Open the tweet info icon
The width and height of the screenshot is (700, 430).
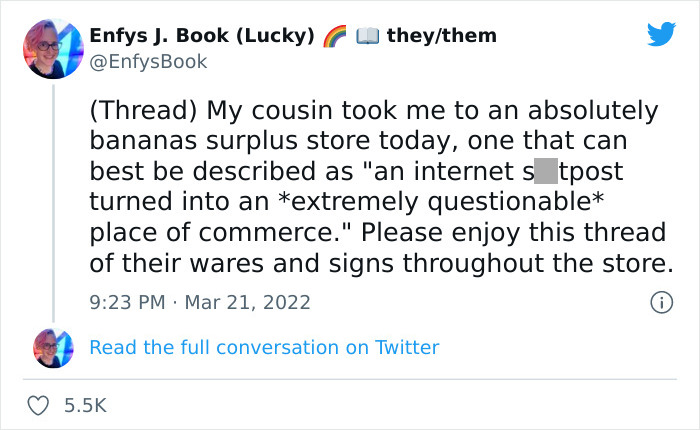(x=659, y=301)
